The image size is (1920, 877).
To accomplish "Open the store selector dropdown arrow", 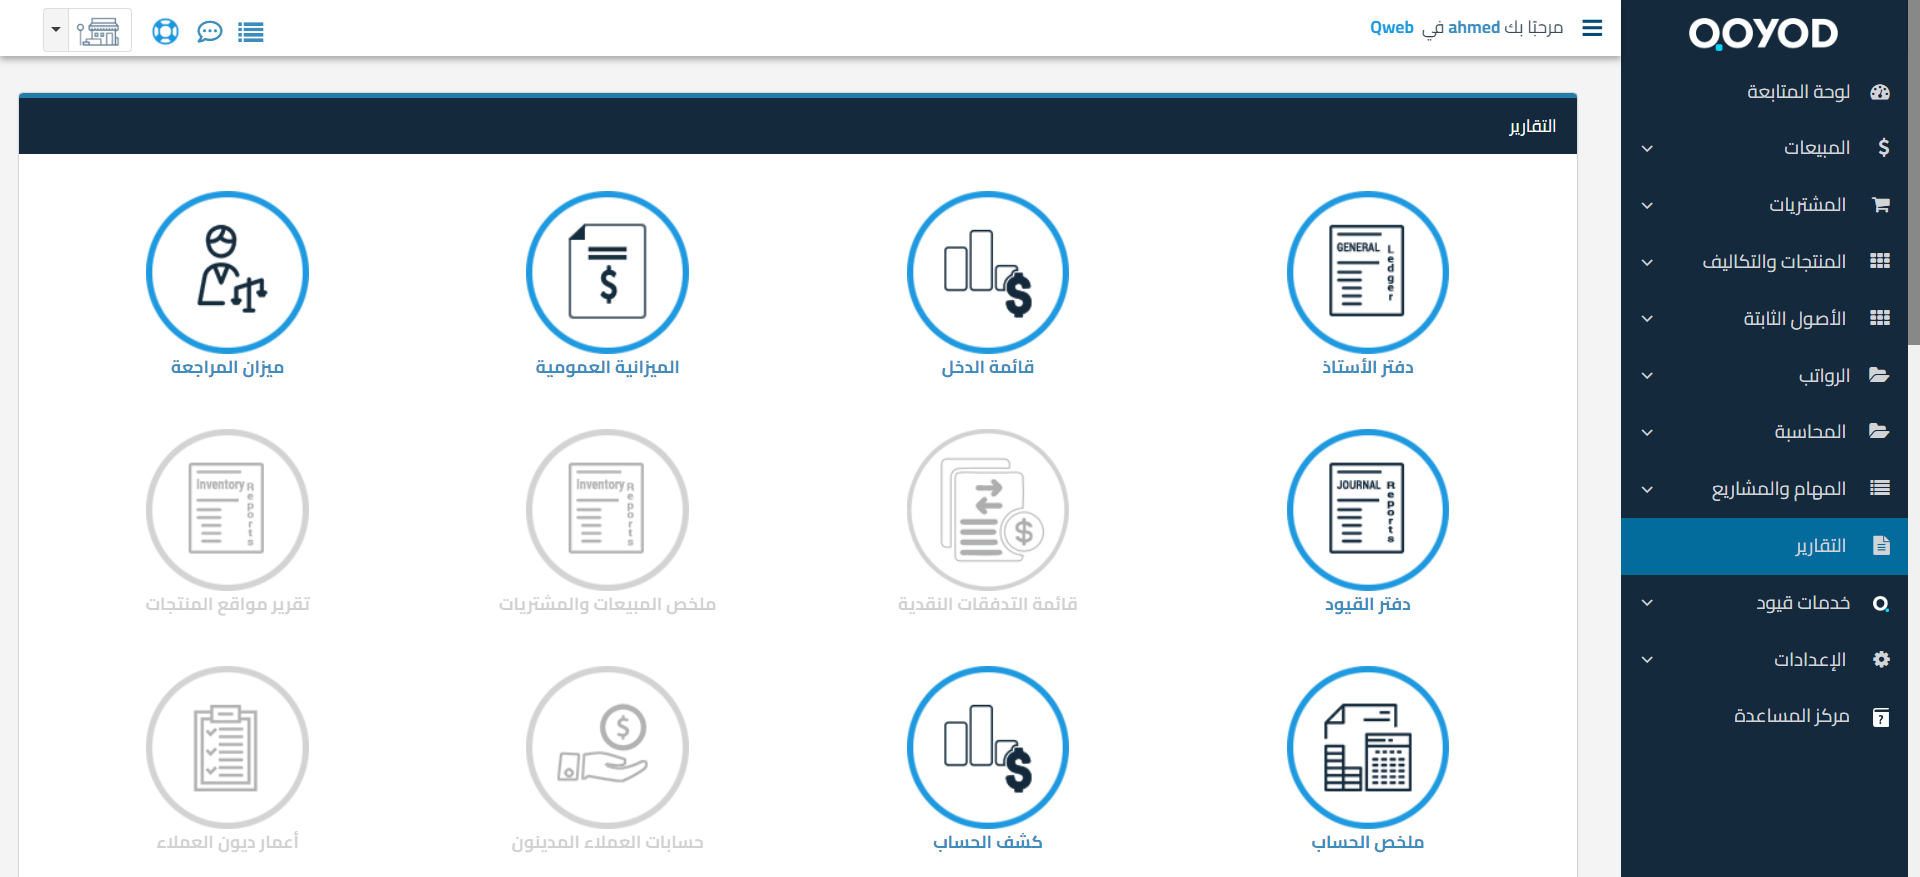I will (56, 30).
